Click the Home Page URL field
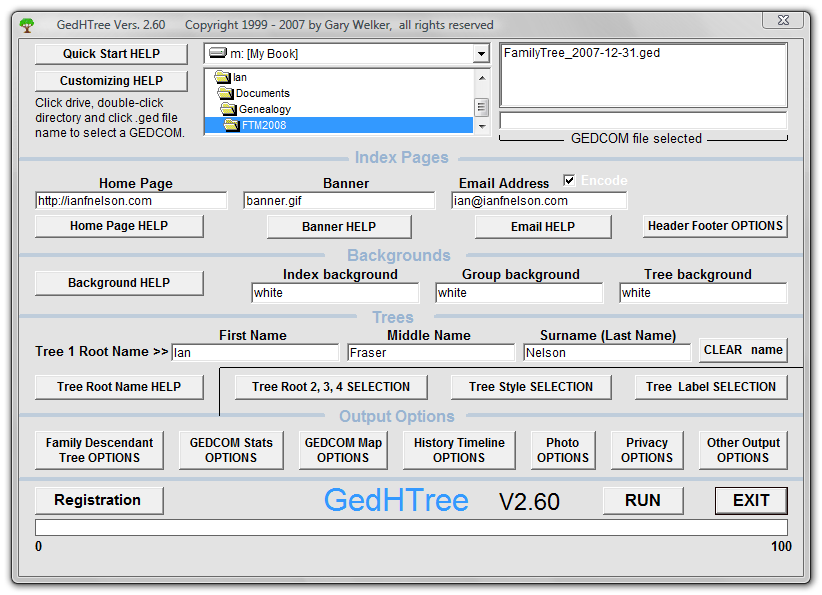The image size is (822, 595). [131, 201]
